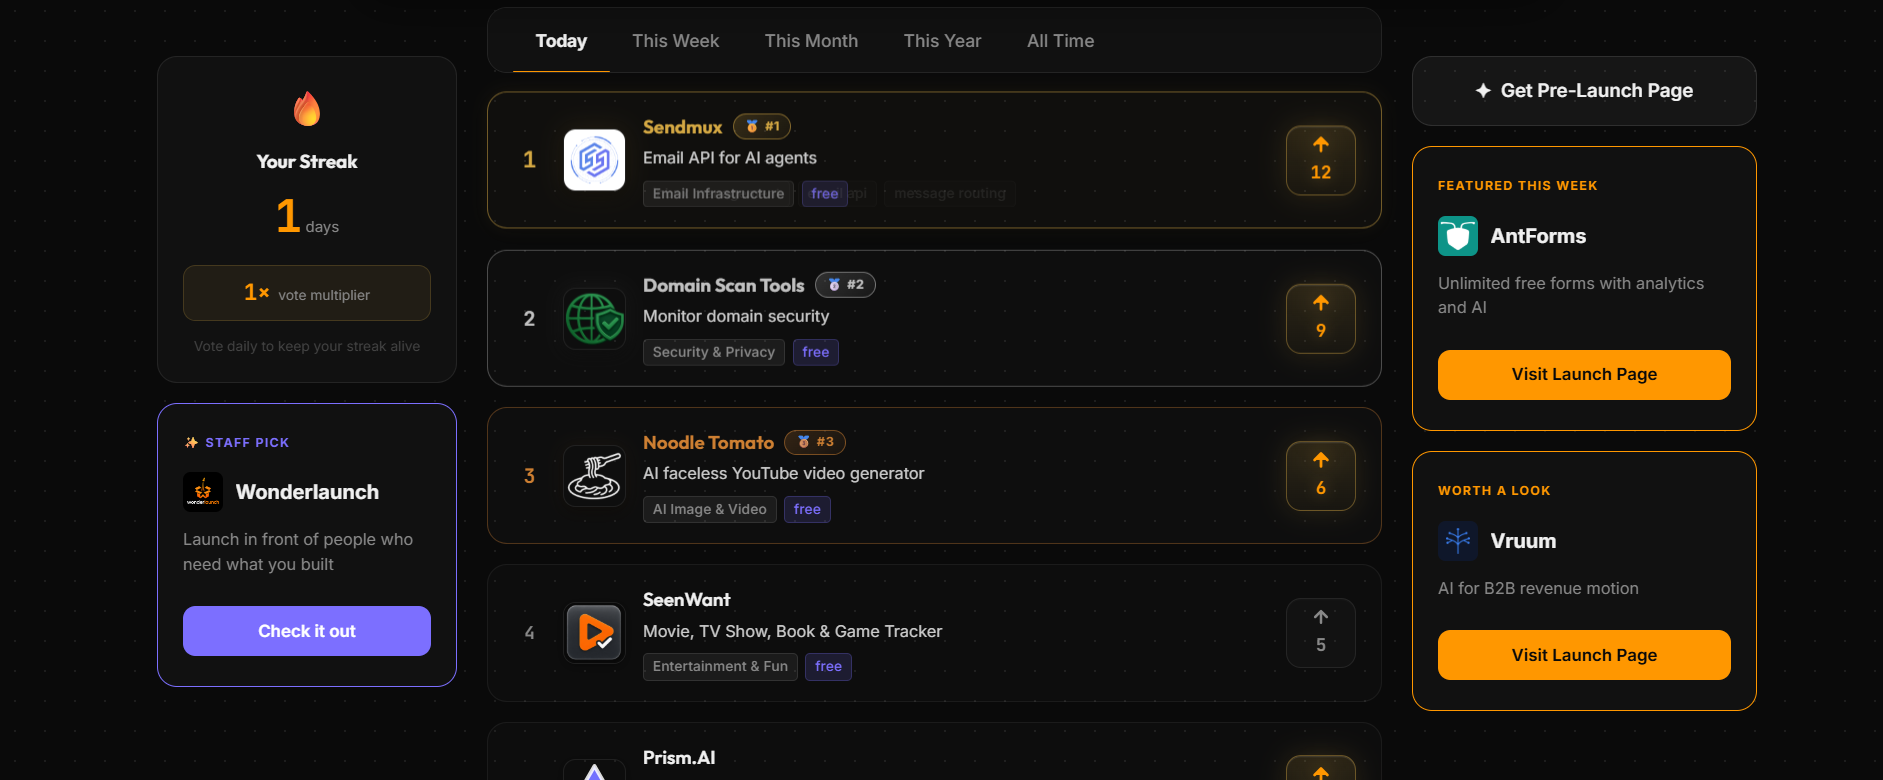
Task: Visit the AntForms launch page
Action: (x=1584, y=375)
